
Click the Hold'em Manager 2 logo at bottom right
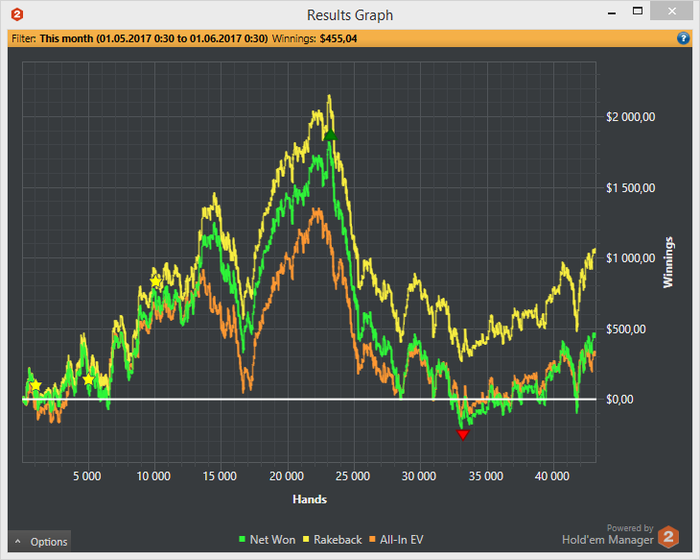point(667,535)
